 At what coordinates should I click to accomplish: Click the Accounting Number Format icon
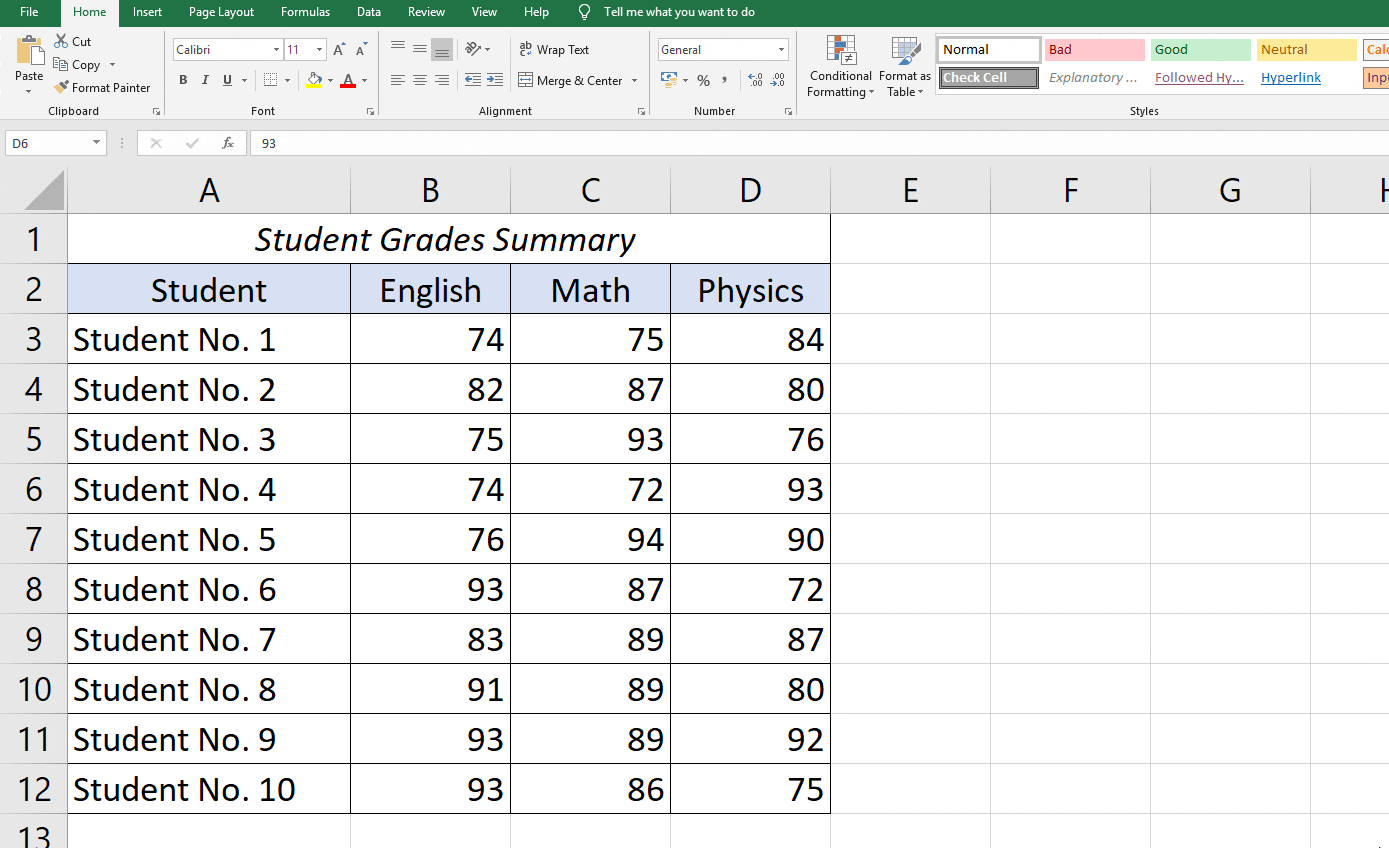click(669, 80)
